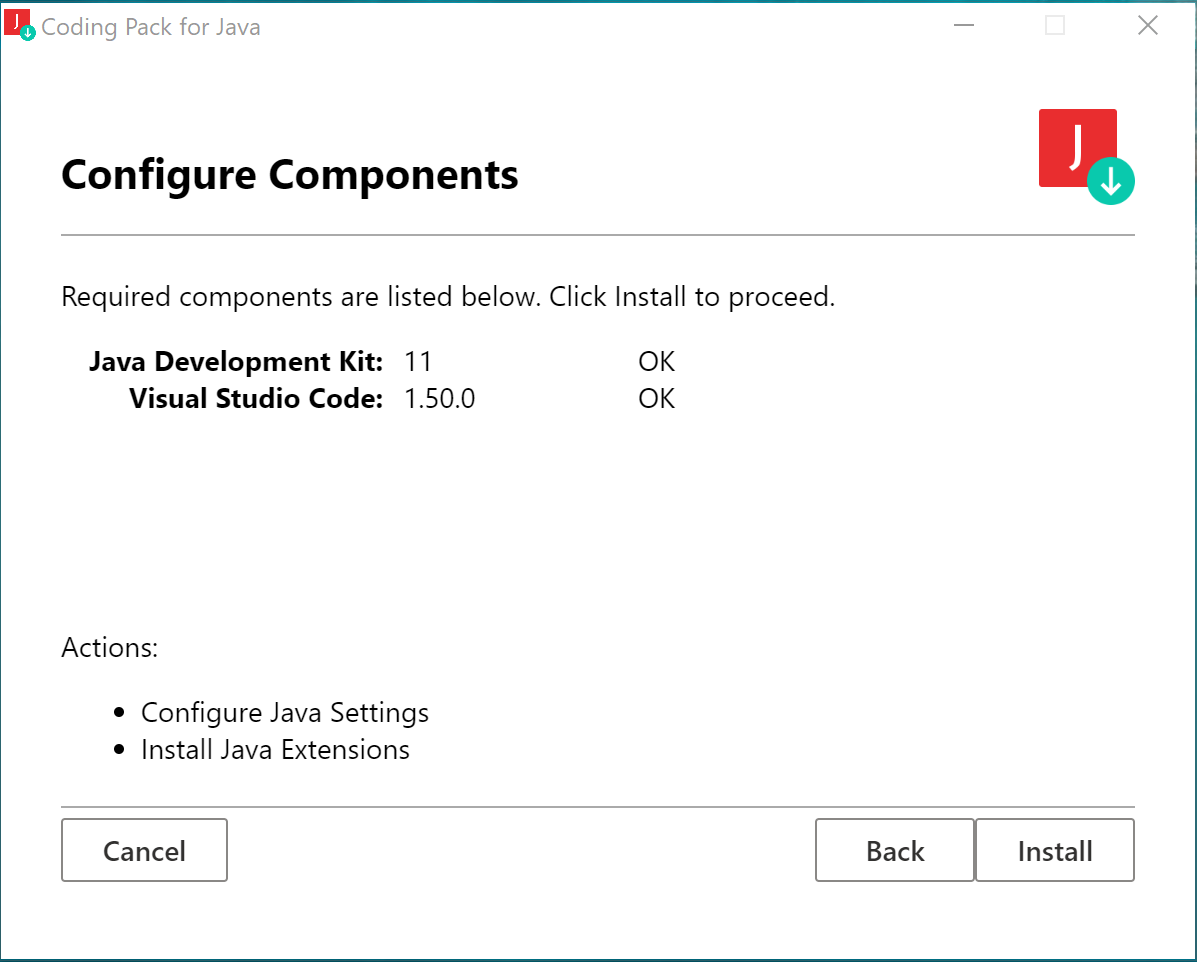The width and height of the screenshot is (1197, 962).
Task: Click the JDK version number 11
Action: pos(418,361)
